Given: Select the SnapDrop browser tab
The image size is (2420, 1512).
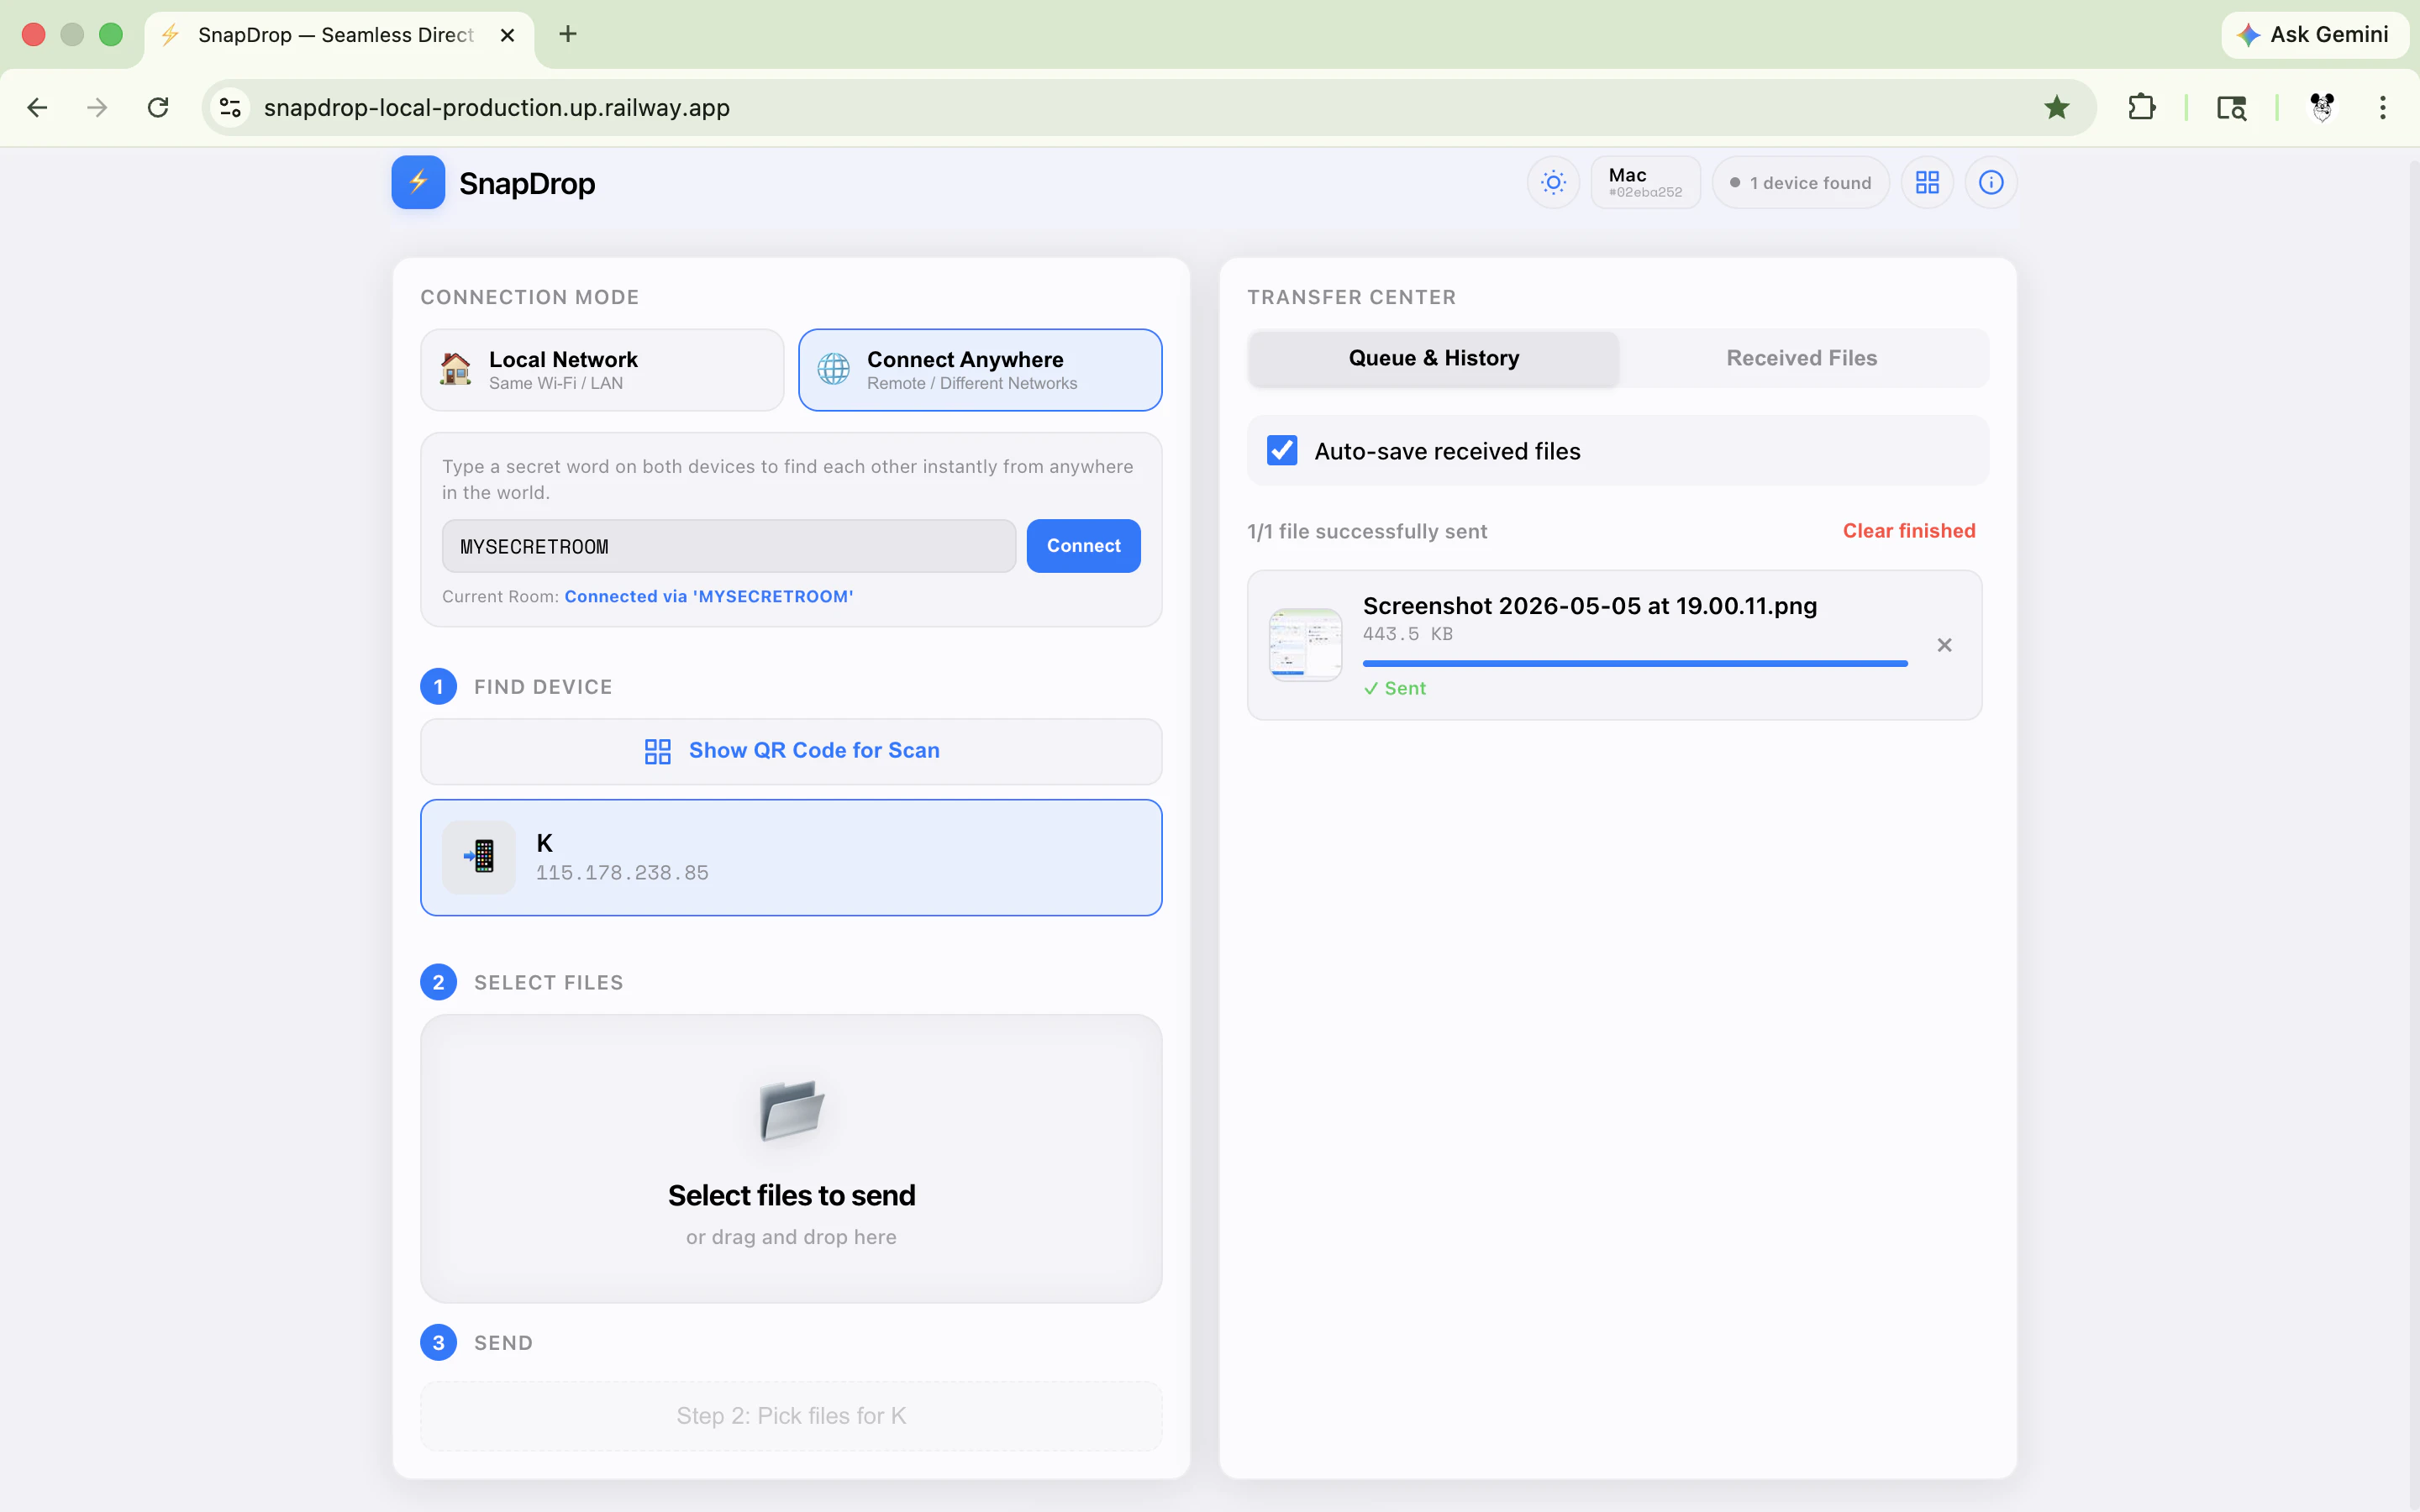Looking at the screenshot, I should (x=338, y=35).
